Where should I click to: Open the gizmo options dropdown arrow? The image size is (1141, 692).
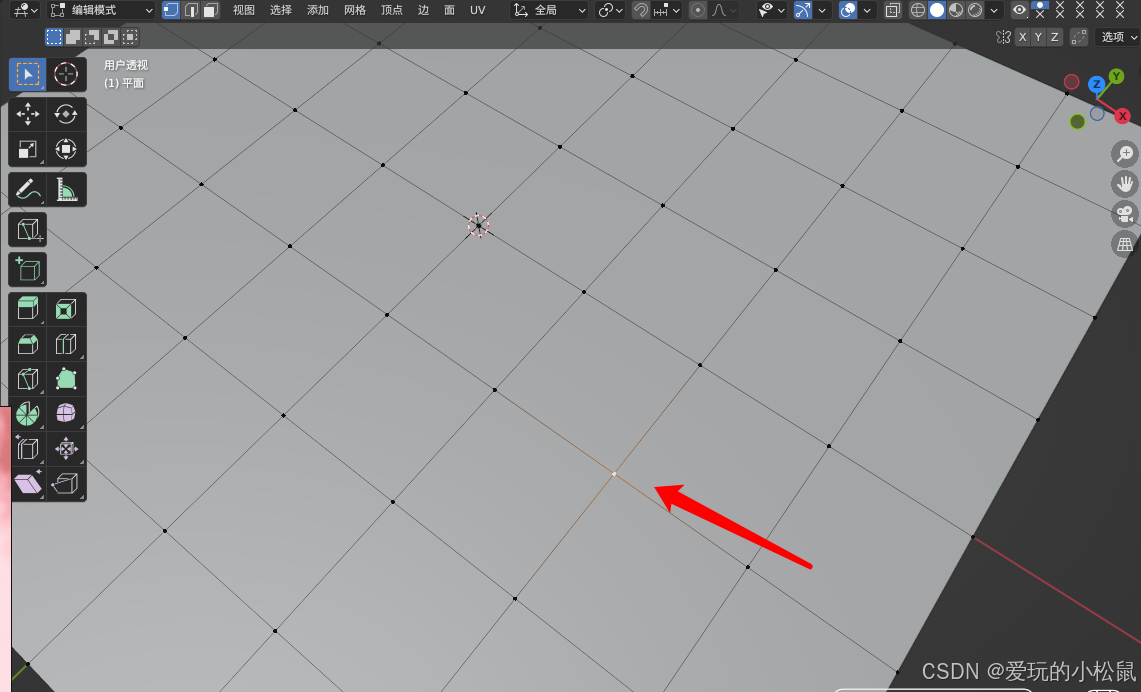pyautogui.click(x=822, y=10)
